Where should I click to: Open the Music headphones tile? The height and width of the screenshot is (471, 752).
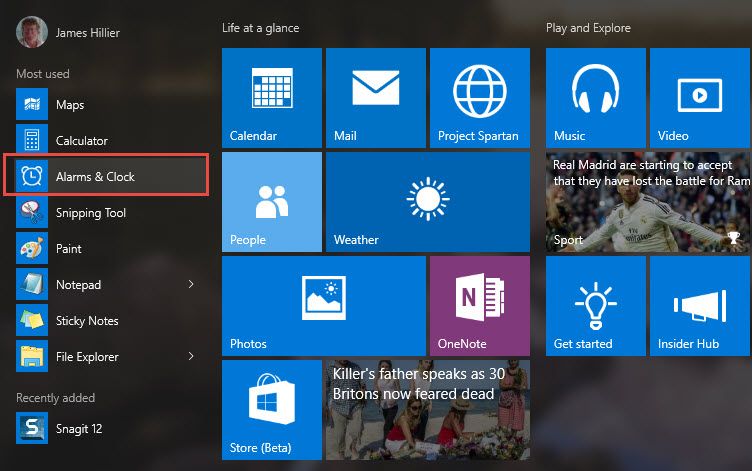pos(596,98)
